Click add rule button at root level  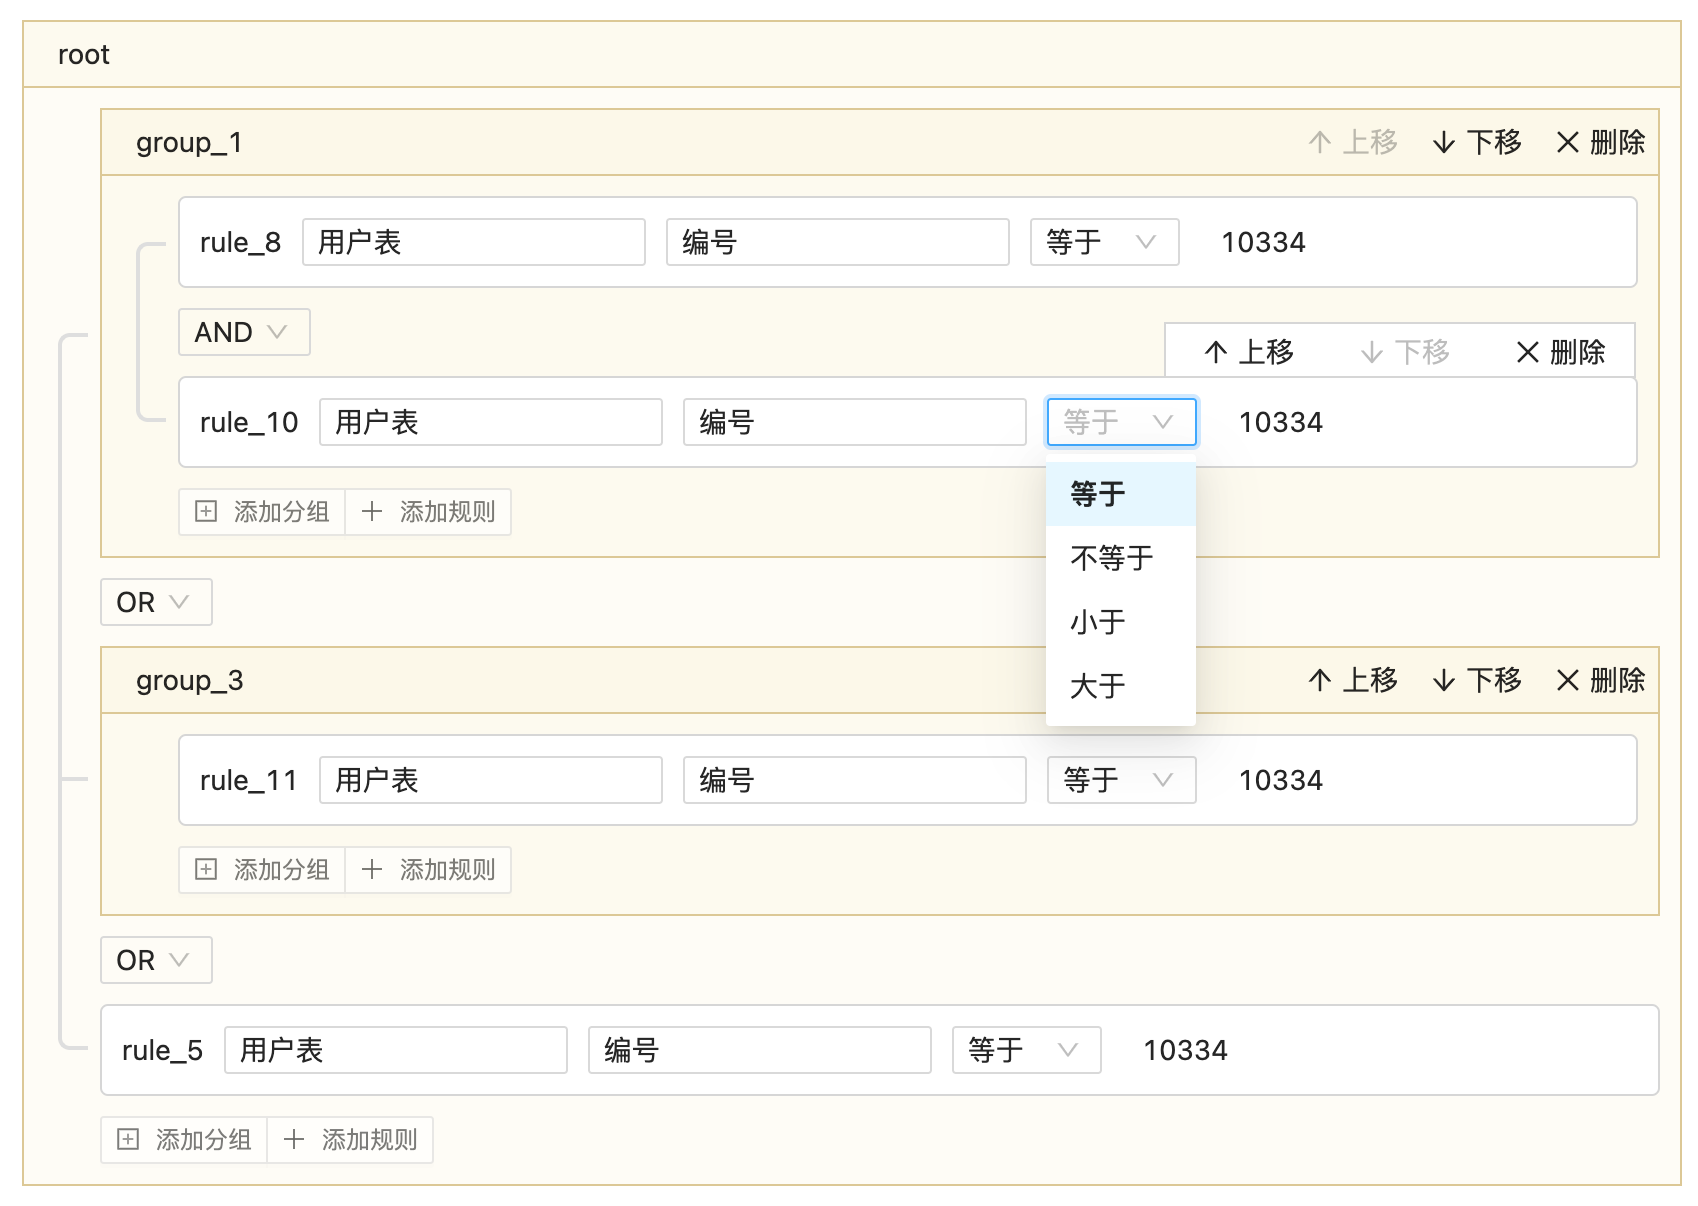[x=350, y=1140]
